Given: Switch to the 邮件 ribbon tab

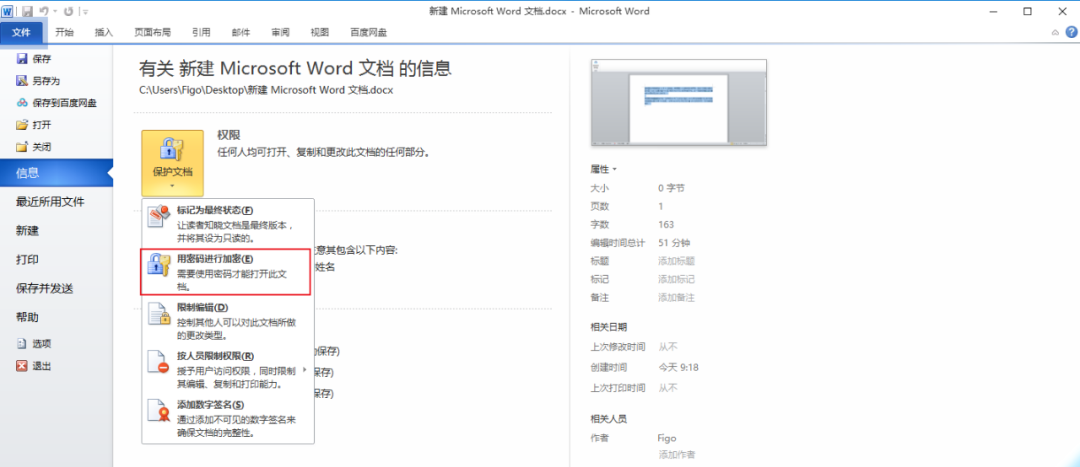Looking at the screenshot, I should pyautogui.click(x=241, y=32).
